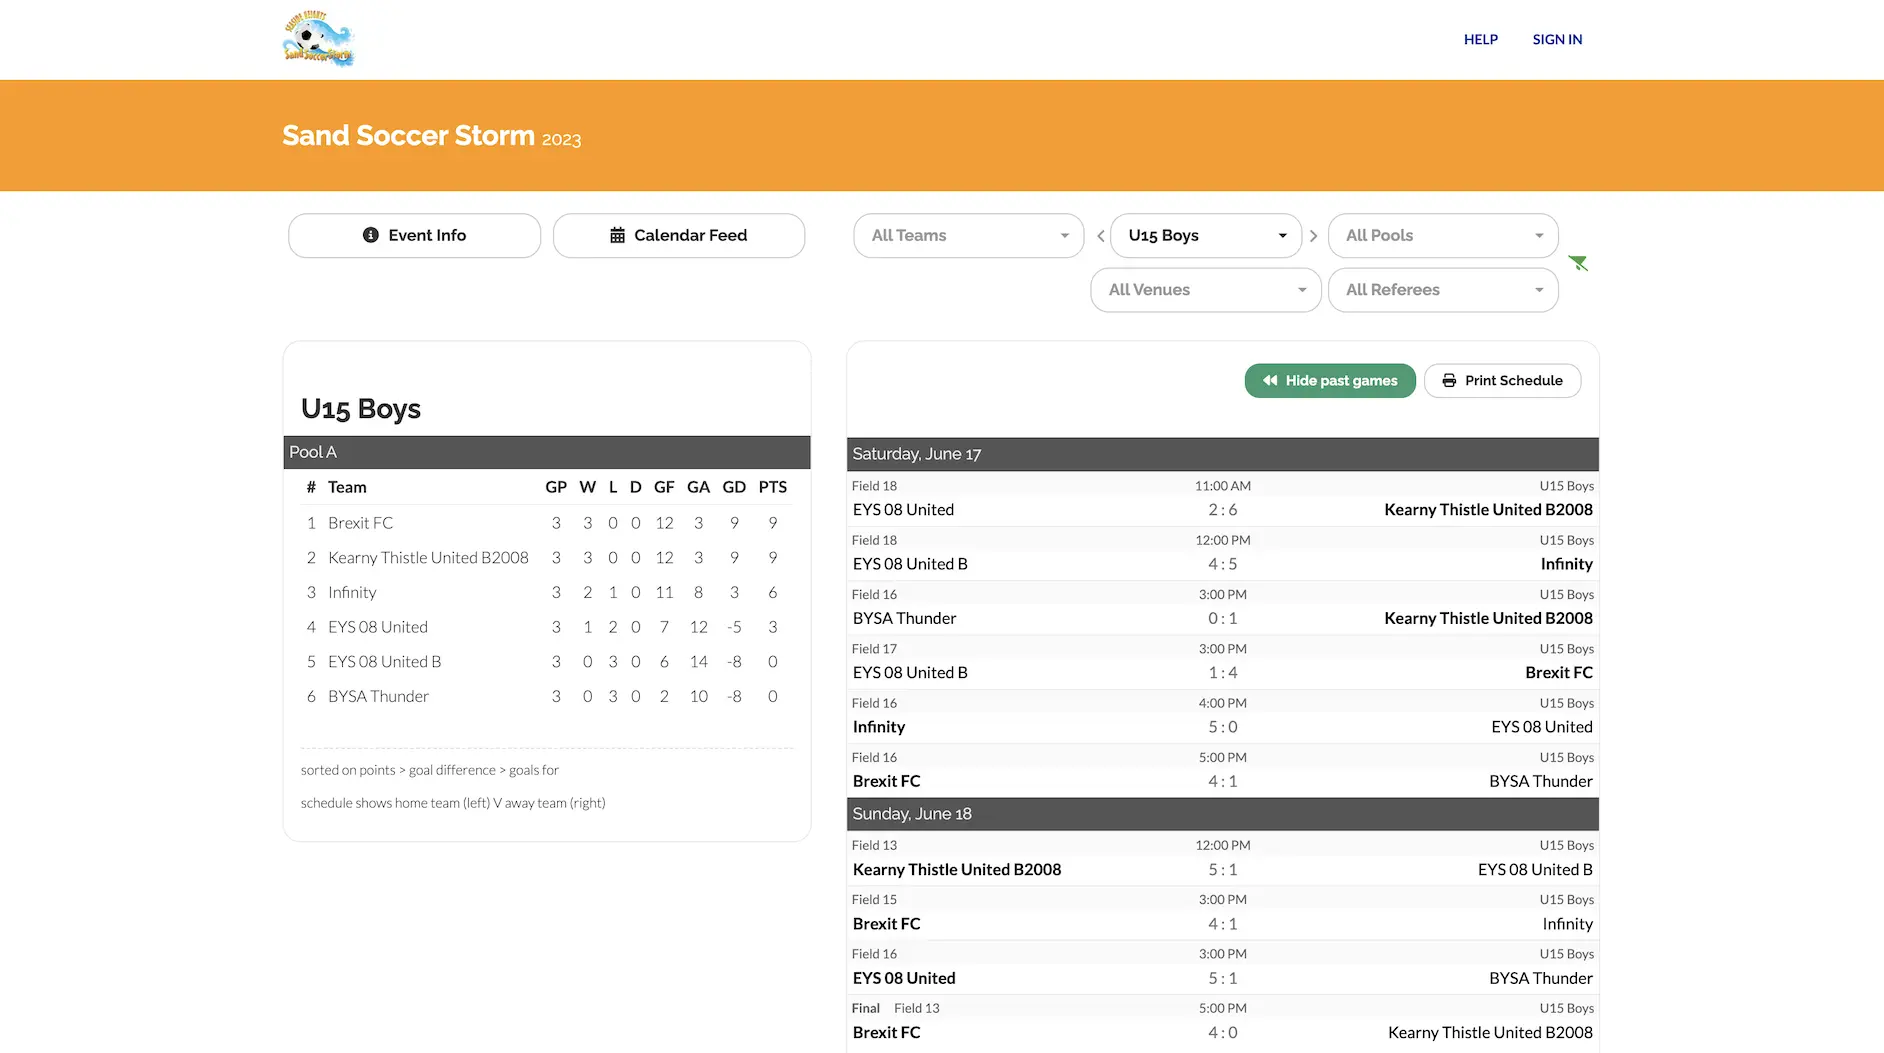Click Brexit FC in the Pool A standings
1884x1053 pixels.
pos(360,522)
